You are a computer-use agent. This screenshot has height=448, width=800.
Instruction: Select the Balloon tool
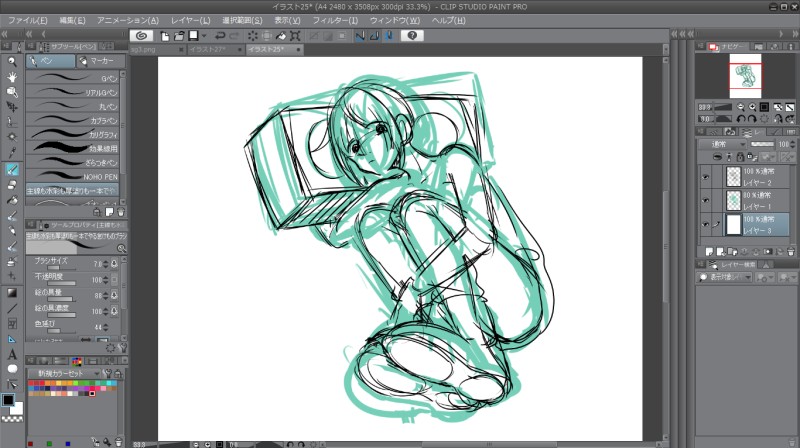pyautogui.click(x=12, y=369)
